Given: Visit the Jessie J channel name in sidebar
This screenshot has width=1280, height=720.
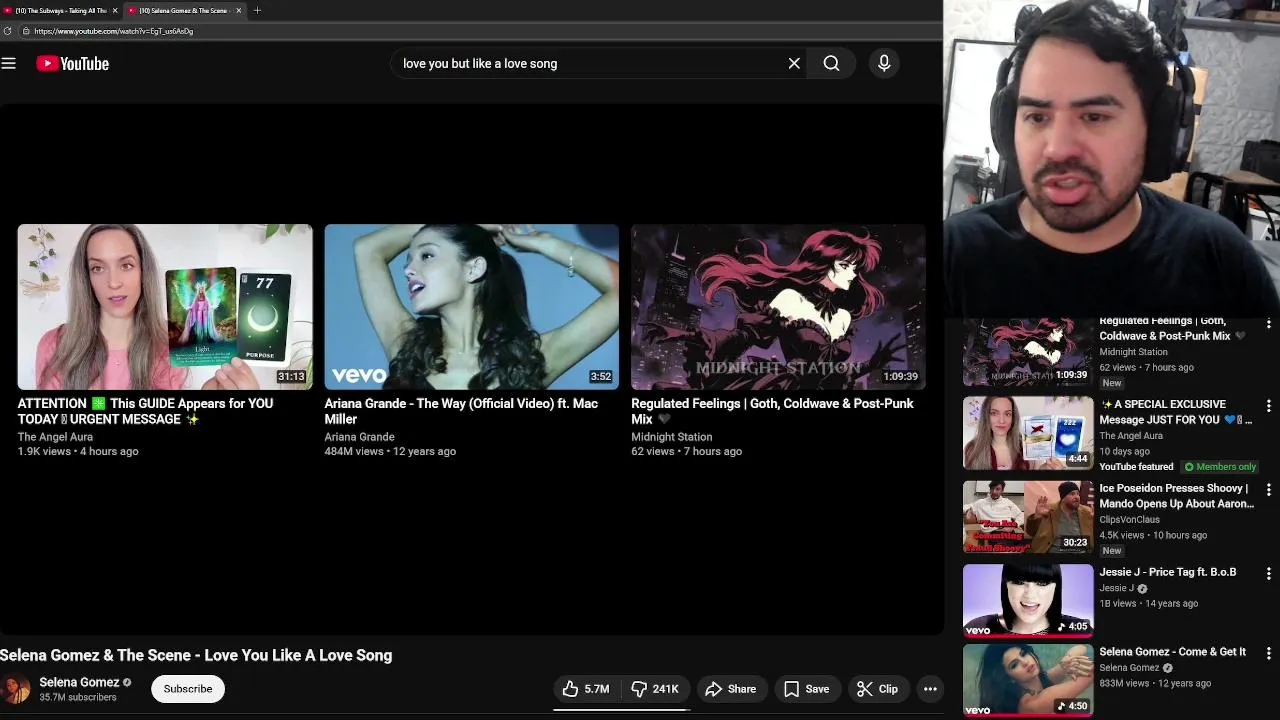Looking at the screenshot, I should [x=1117, y=588].
